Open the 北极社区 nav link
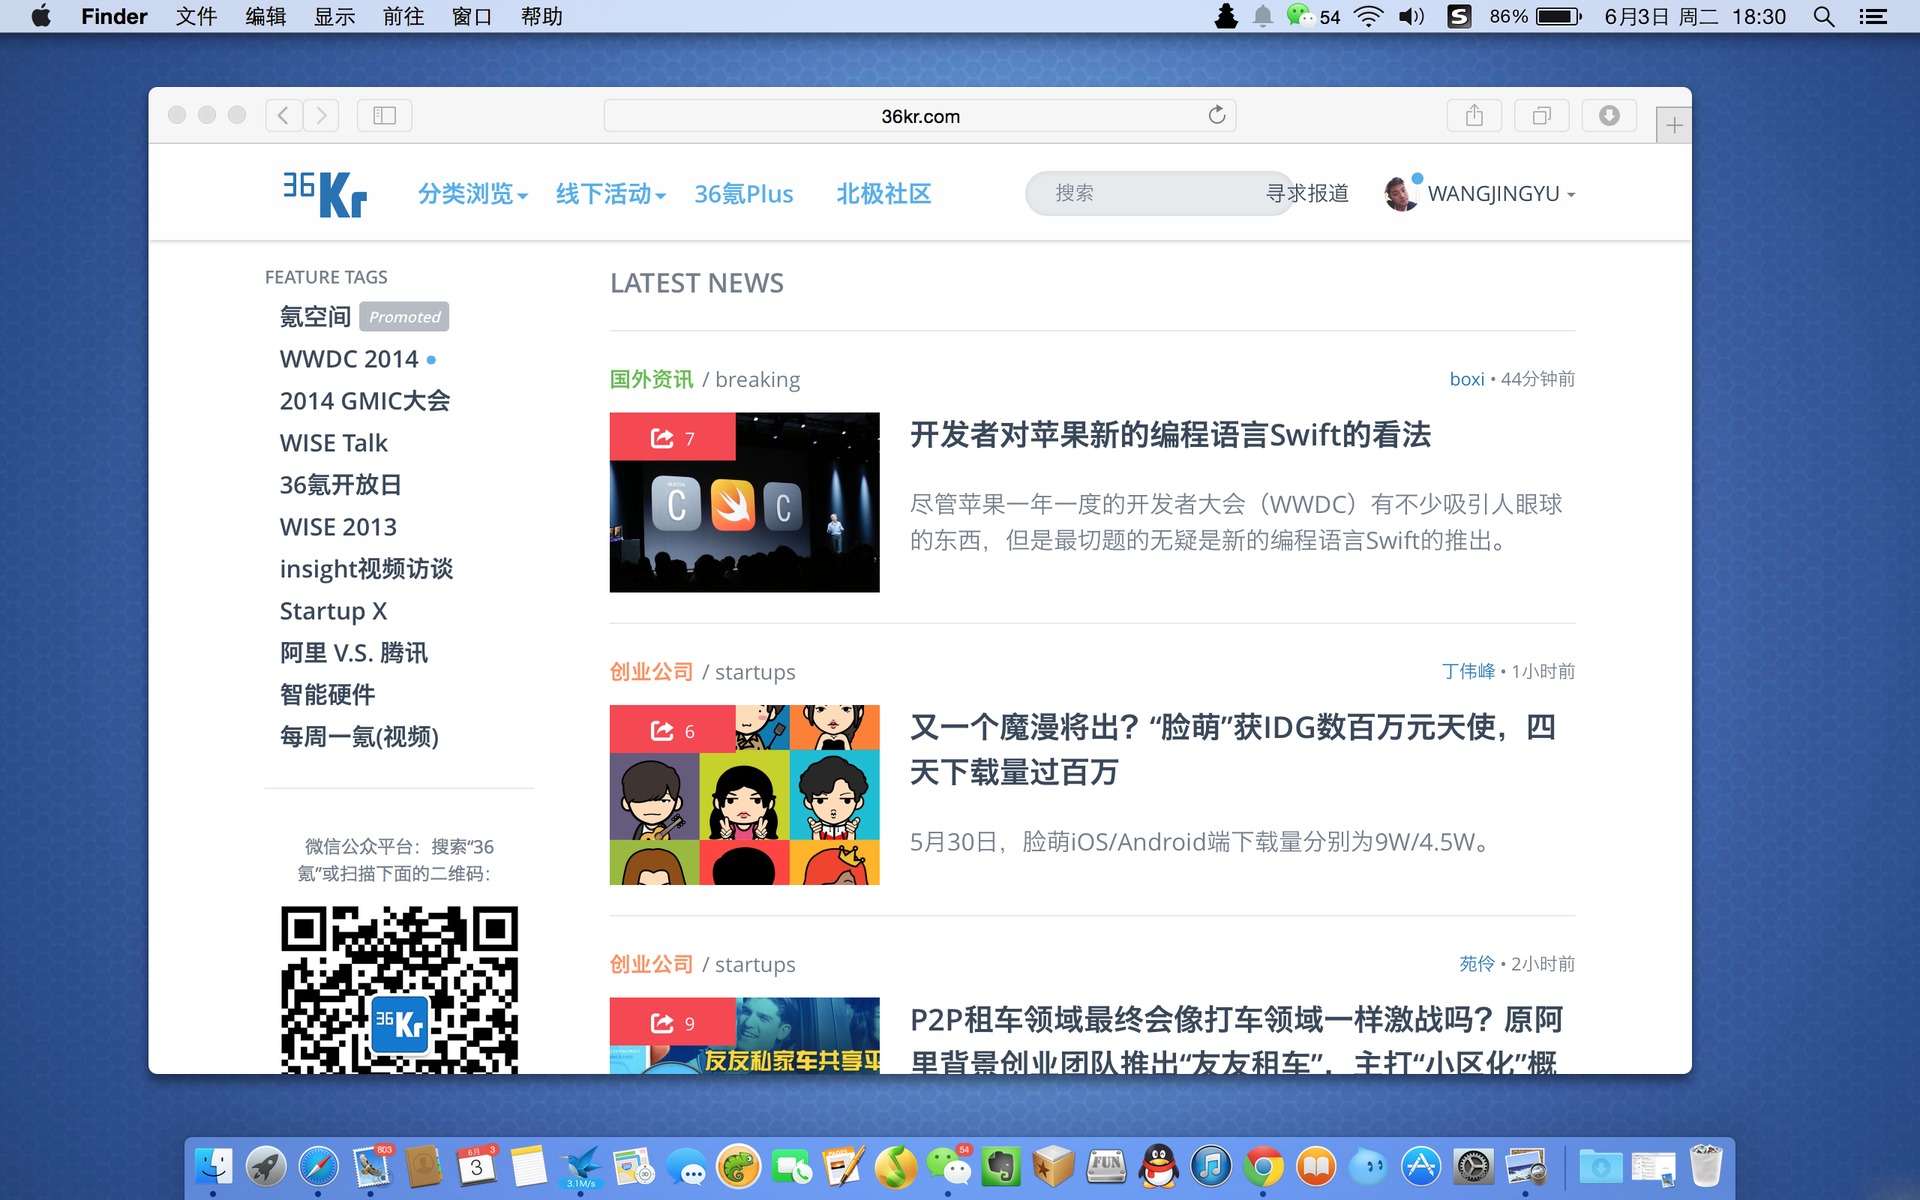This screenshot has width=1920, height=1200. (x=884, y=194)
